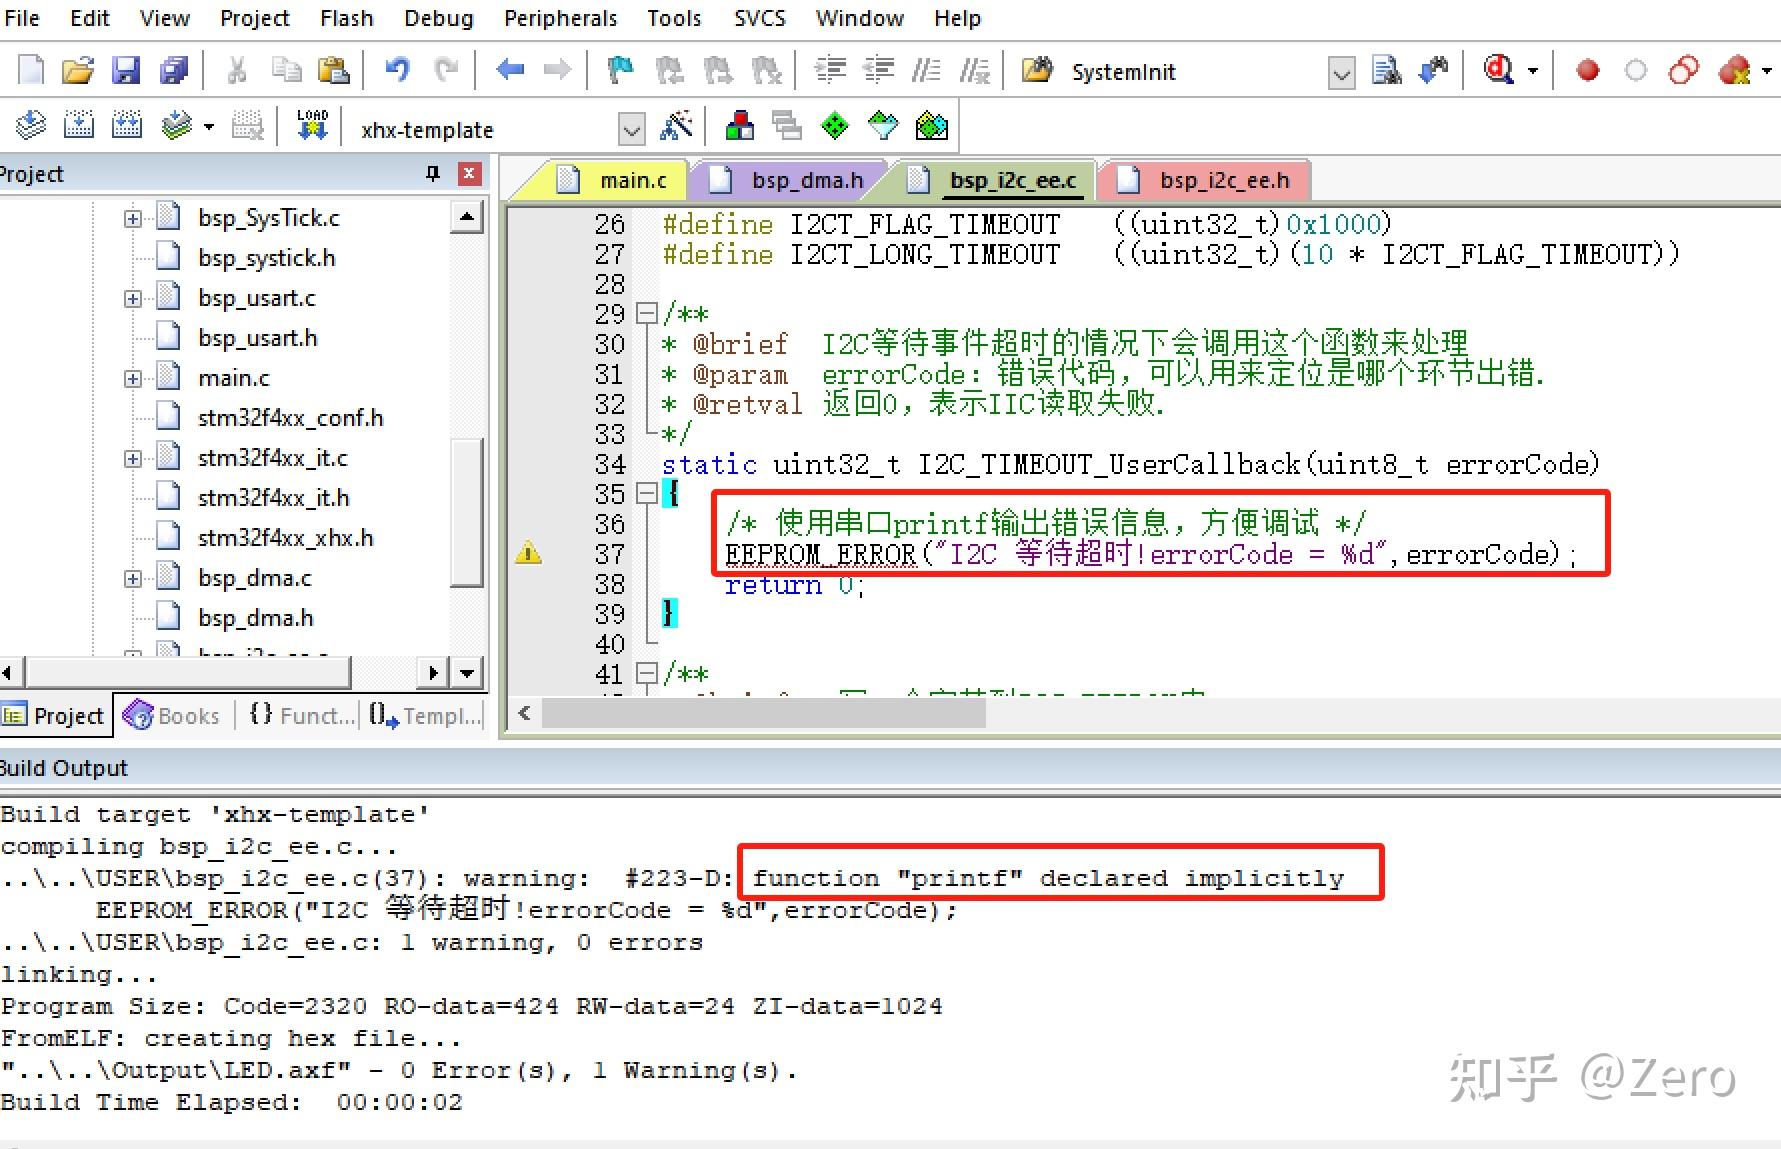This screenshot has width=1781, height=1149.
Task: Pin the Project panel open
Action: (431, 173)
